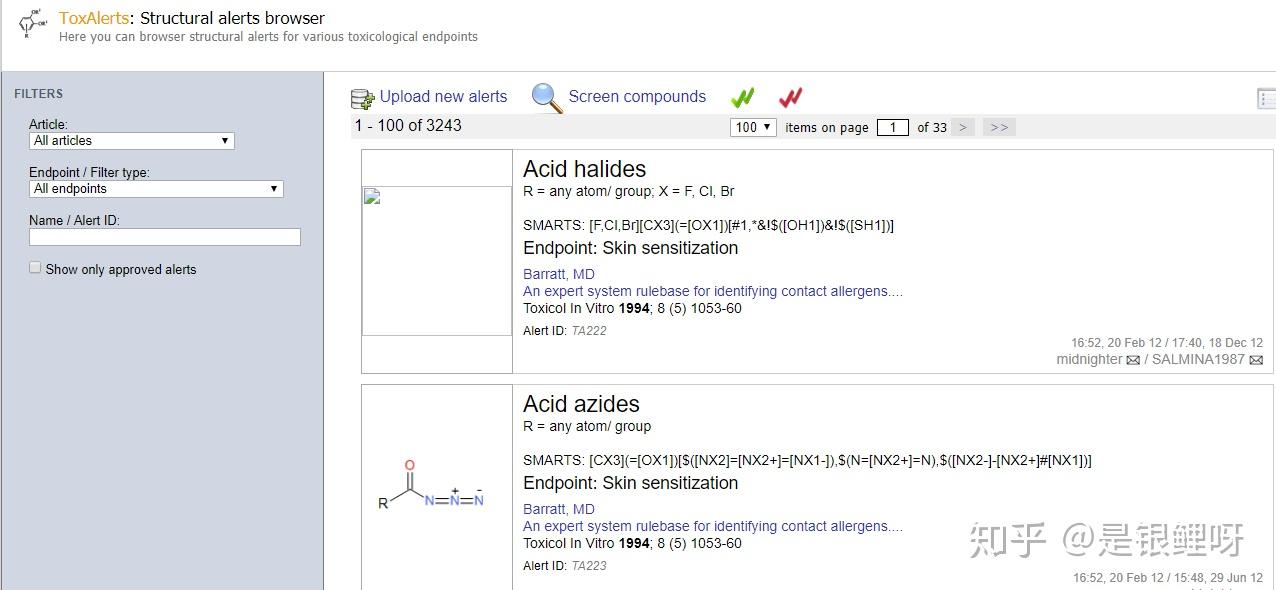Open the items on page dropdown
The width and height of the screenshot is (1276, 590).
(x=754, y=127)
